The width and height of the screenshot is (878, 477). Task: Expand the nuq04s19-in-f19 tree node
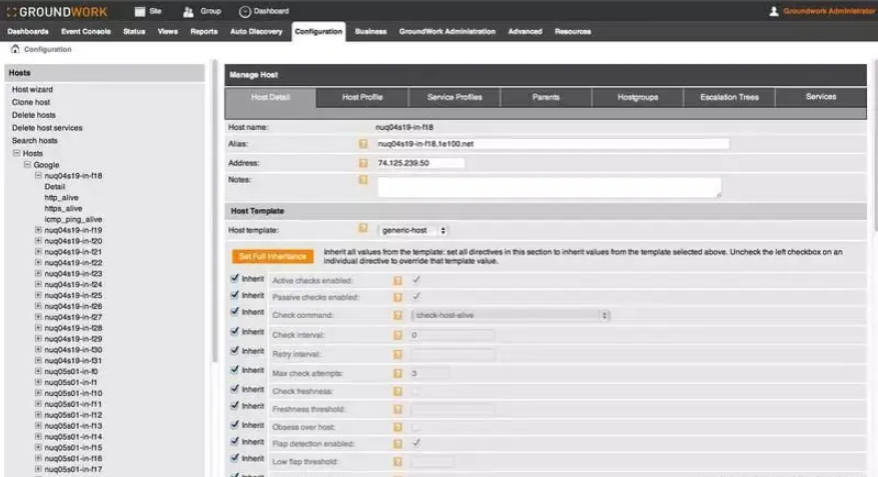click(38, 230)
